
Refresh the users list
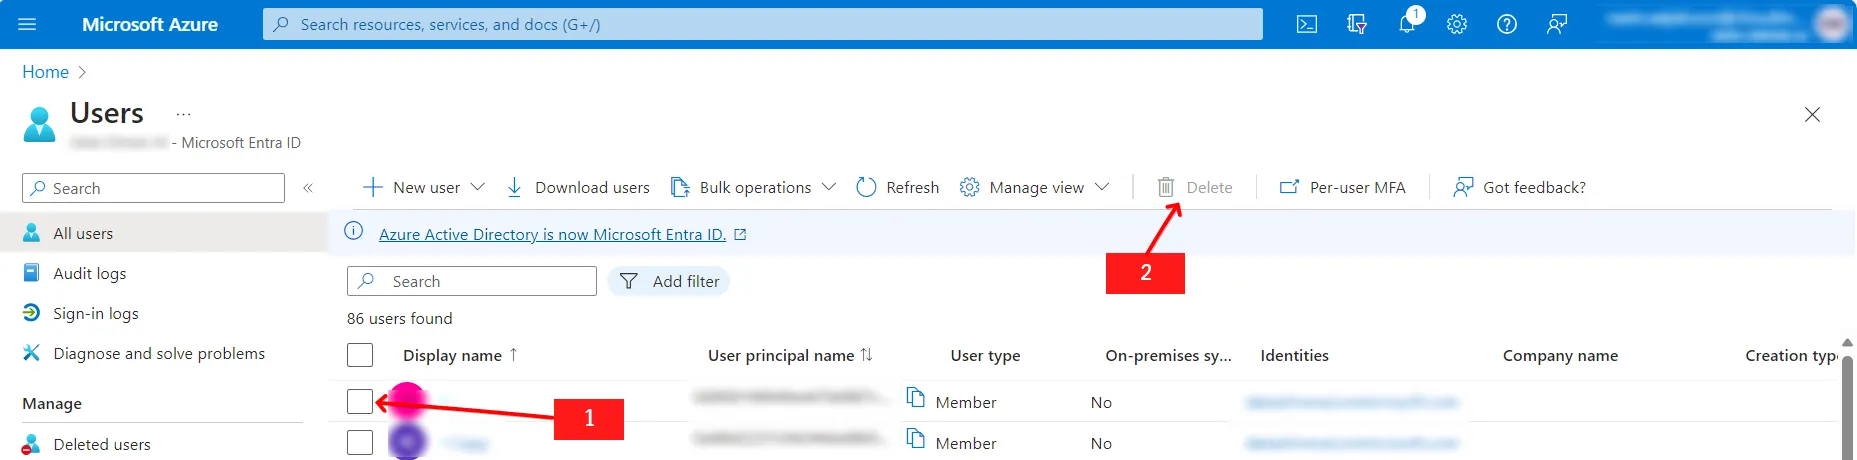[898, 187]
